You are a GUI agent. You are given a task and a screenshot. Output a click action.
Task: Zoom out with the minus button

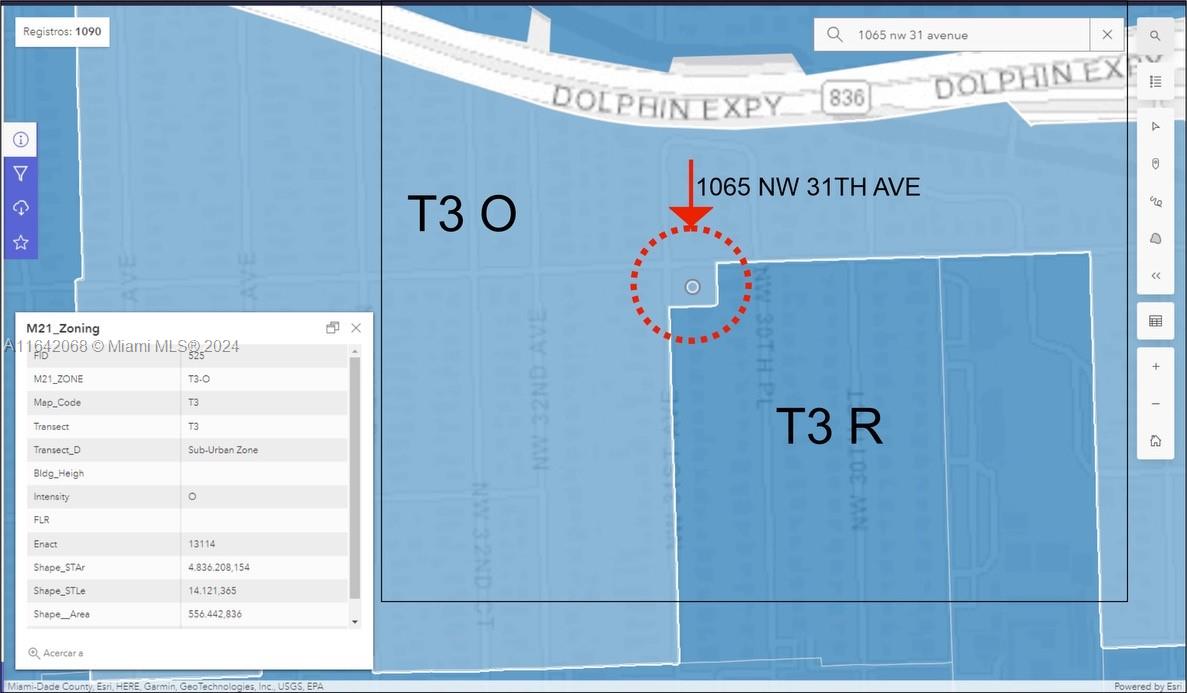pyautogui.click(x=1155, y=404)
